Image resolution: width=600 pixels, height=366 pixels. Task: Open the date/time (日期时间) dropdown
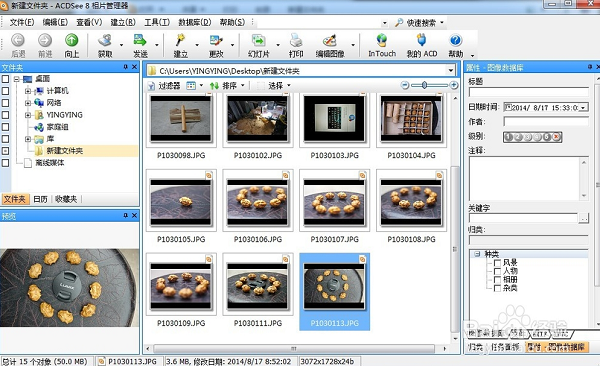click(x=584, y=108)
